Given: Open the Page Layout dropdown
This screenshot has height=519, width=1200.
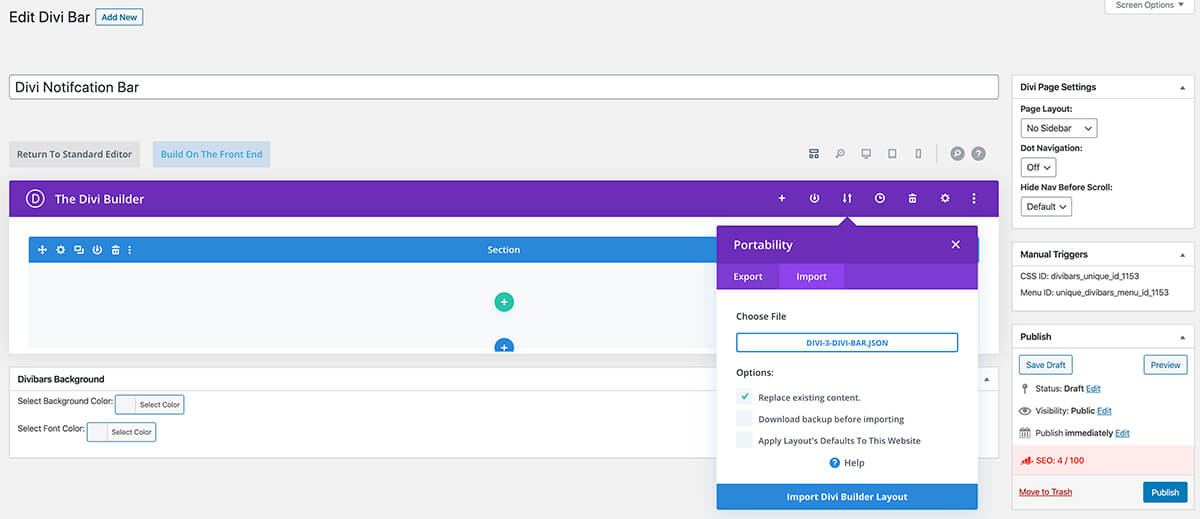Looking at the screenshot, I should pos(1058,128).
